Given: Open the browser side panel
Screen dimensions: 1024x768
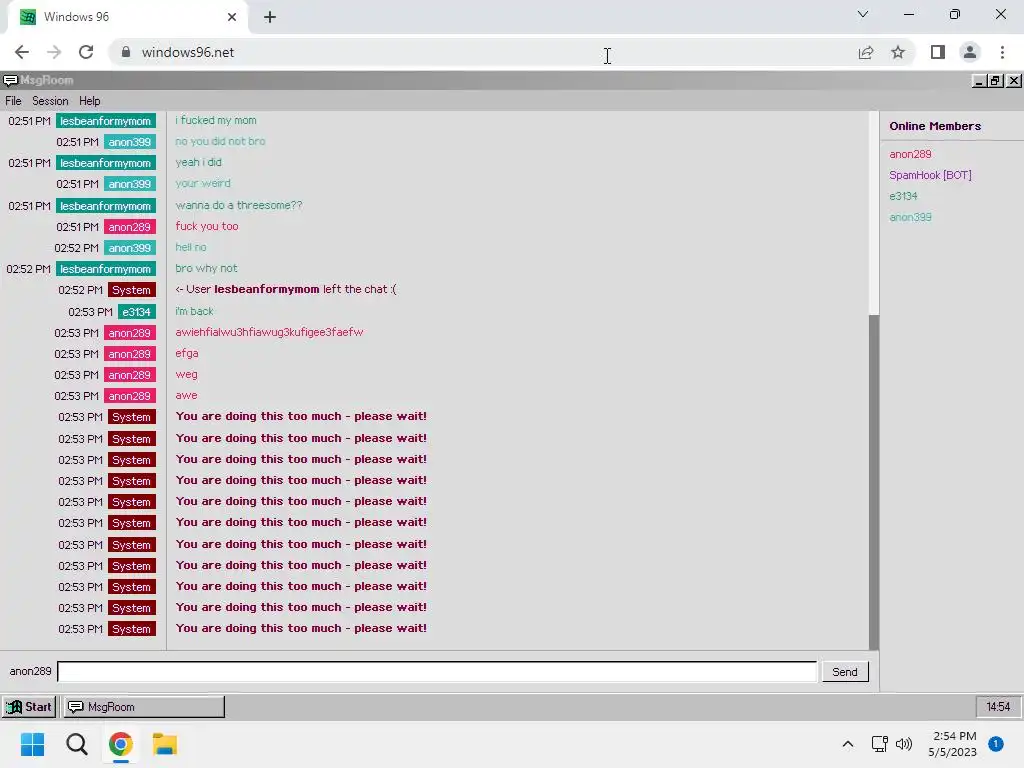Looking at the screenshot, I should point(938,52).
